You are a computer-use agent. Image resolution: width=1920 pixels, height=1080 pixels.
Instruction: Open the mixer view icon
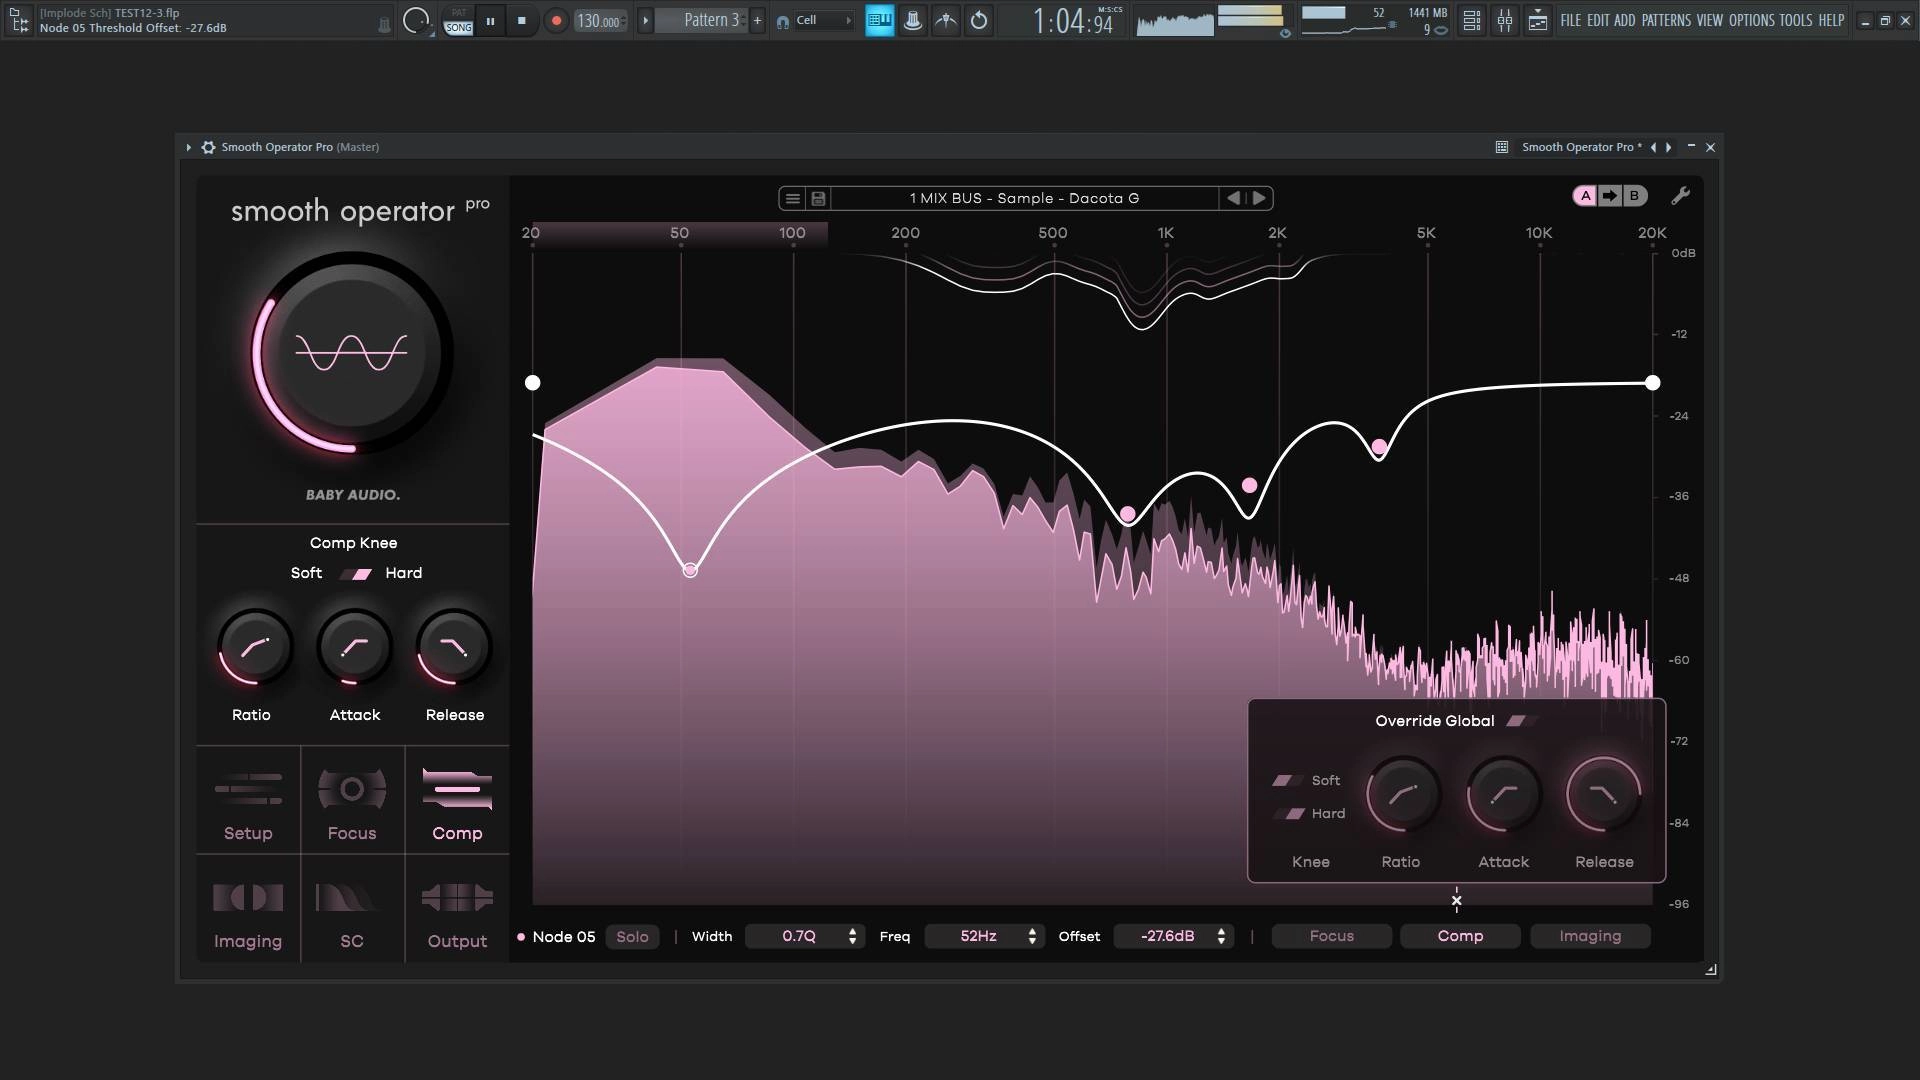pyautogui.click(x=1504, y=20)
